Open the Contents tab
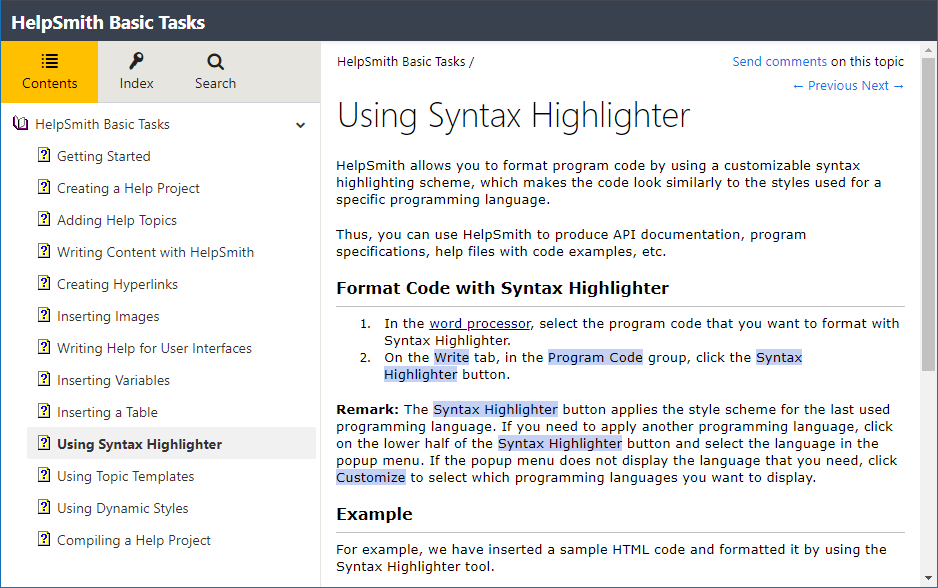 [49, 72]
